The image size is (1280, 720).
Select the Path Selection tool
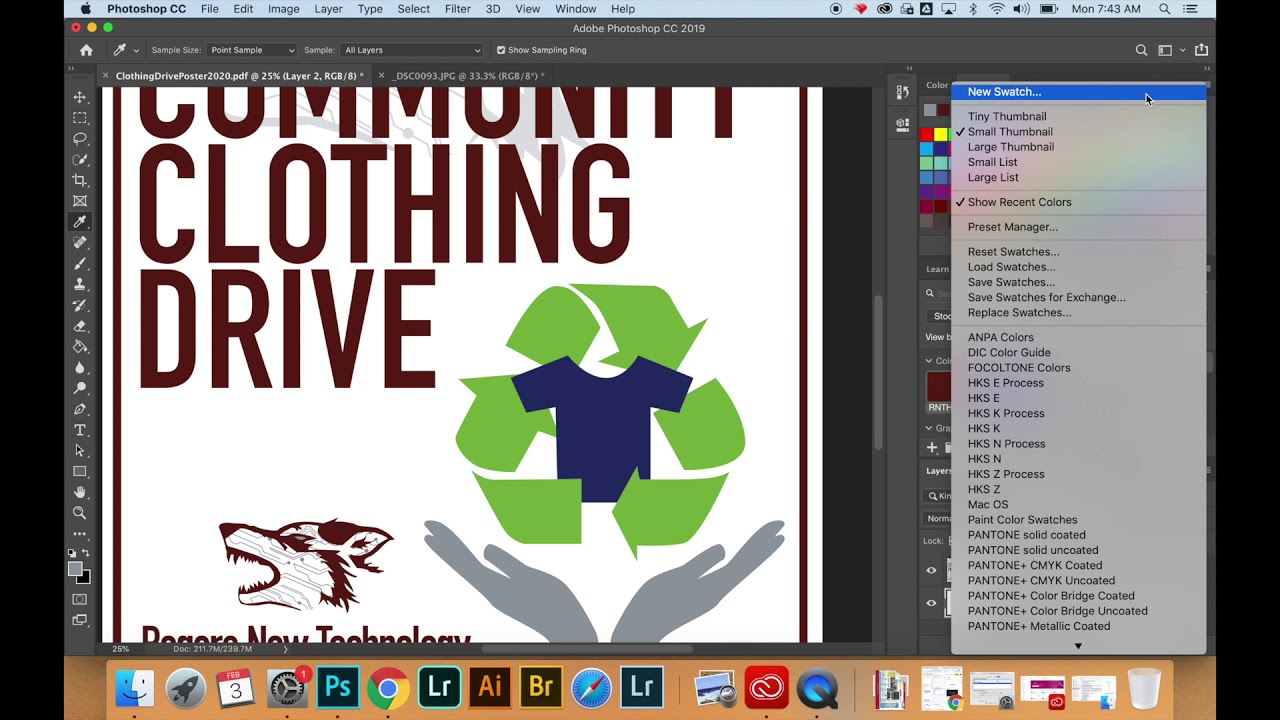click(80, 451)
